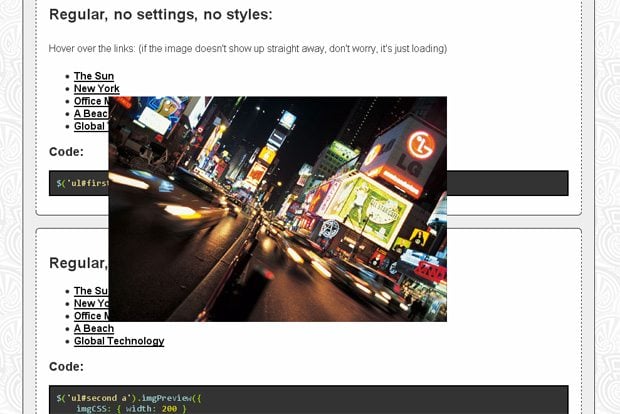Click 'The Sun' link in second list
This screenshot has height=414, width=620.
tap(90, 291)
